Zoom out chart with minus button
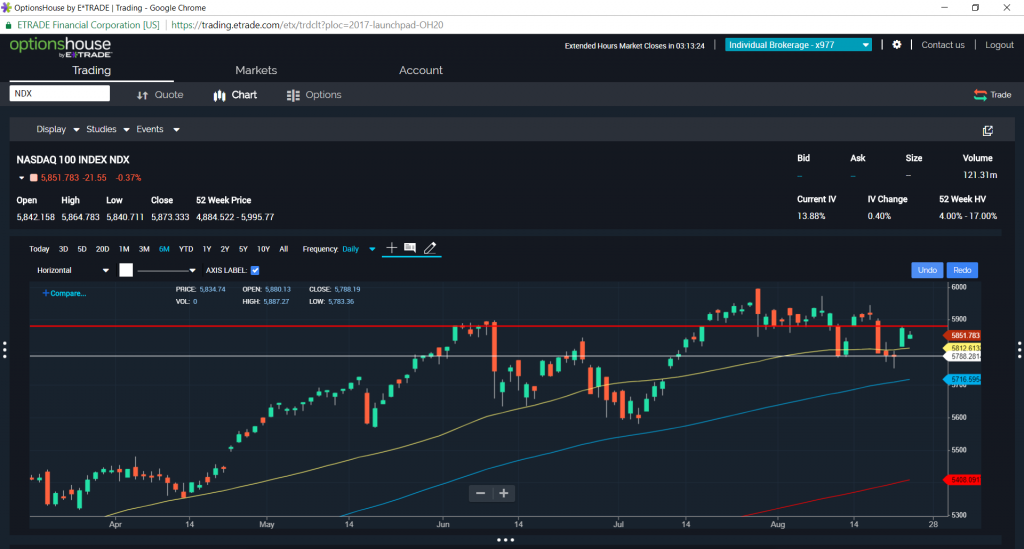Viewport: 1024px width, 549px height. [481, 493]
